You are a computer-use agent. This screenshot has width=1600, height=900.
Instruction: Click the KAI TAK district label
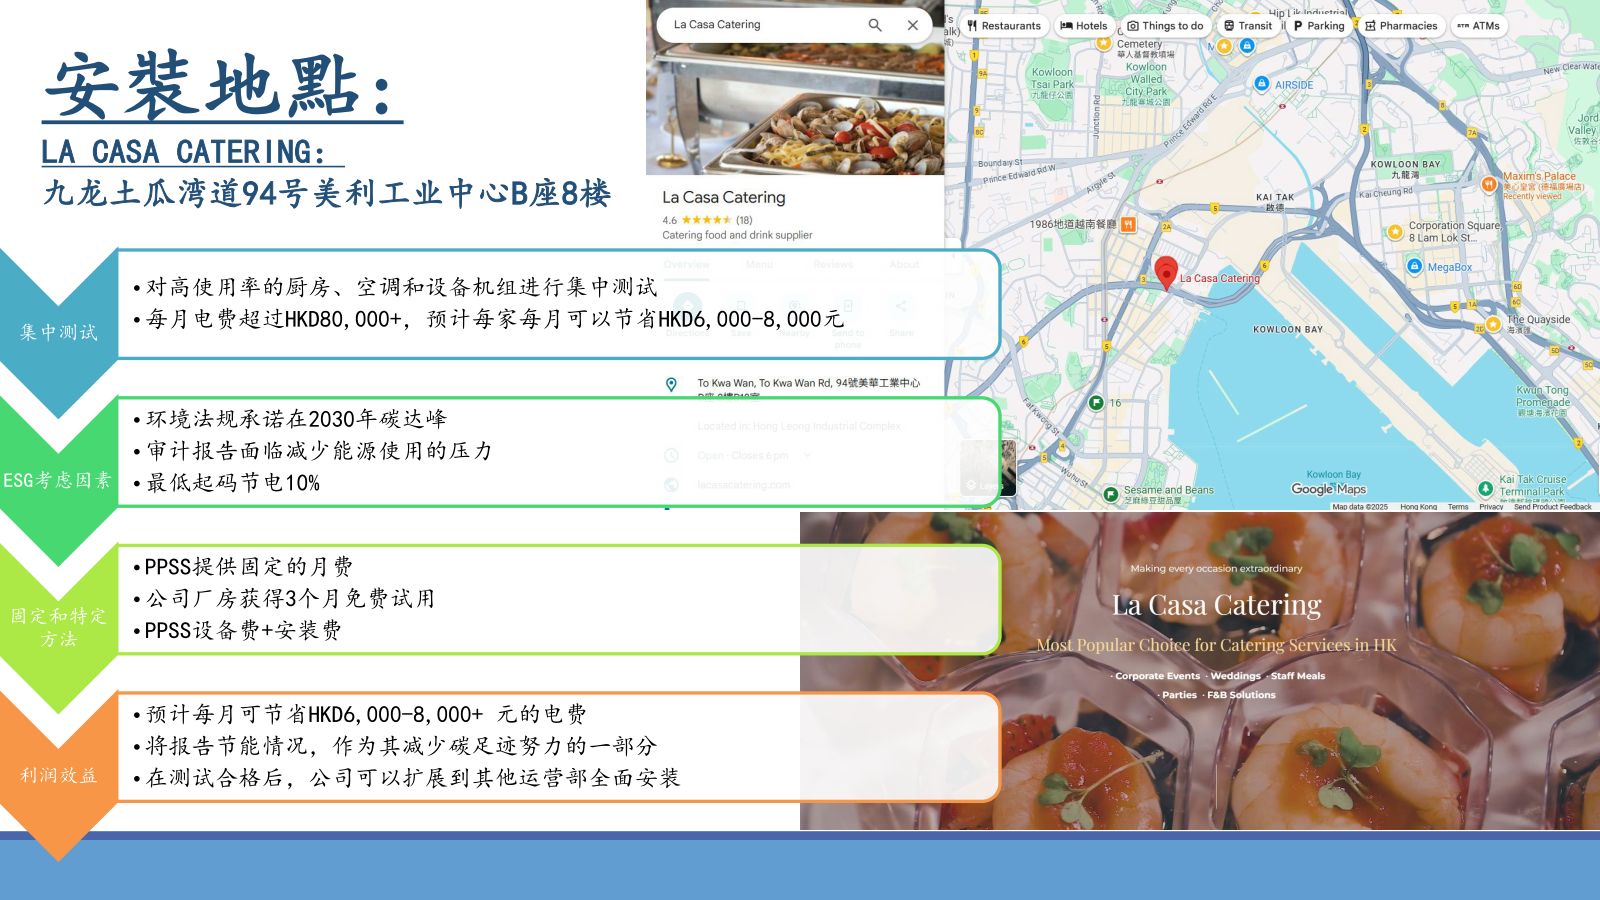[x=1275, y=202]
